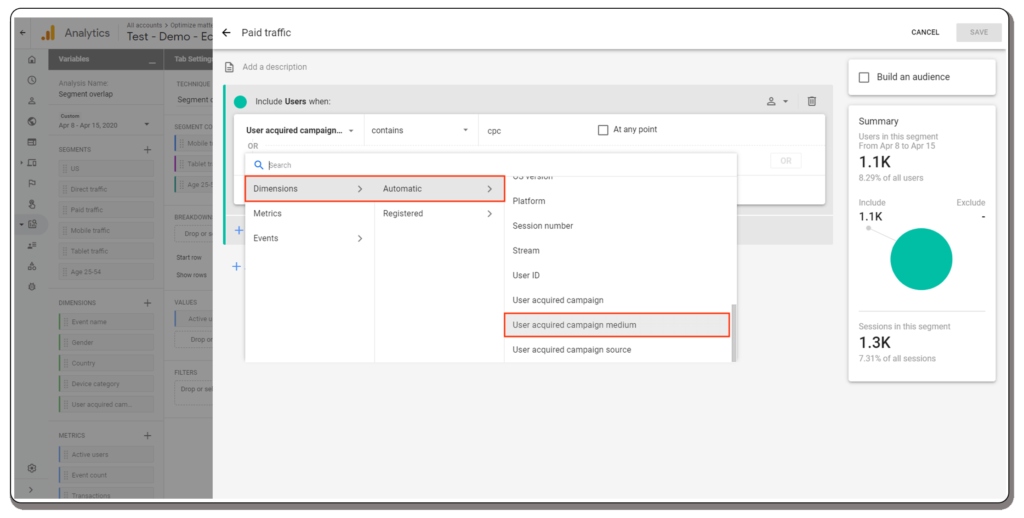The width and height of the screenshot is (1024, 518).
Task: Check the Build an audience box
Action: click(864, 77)
